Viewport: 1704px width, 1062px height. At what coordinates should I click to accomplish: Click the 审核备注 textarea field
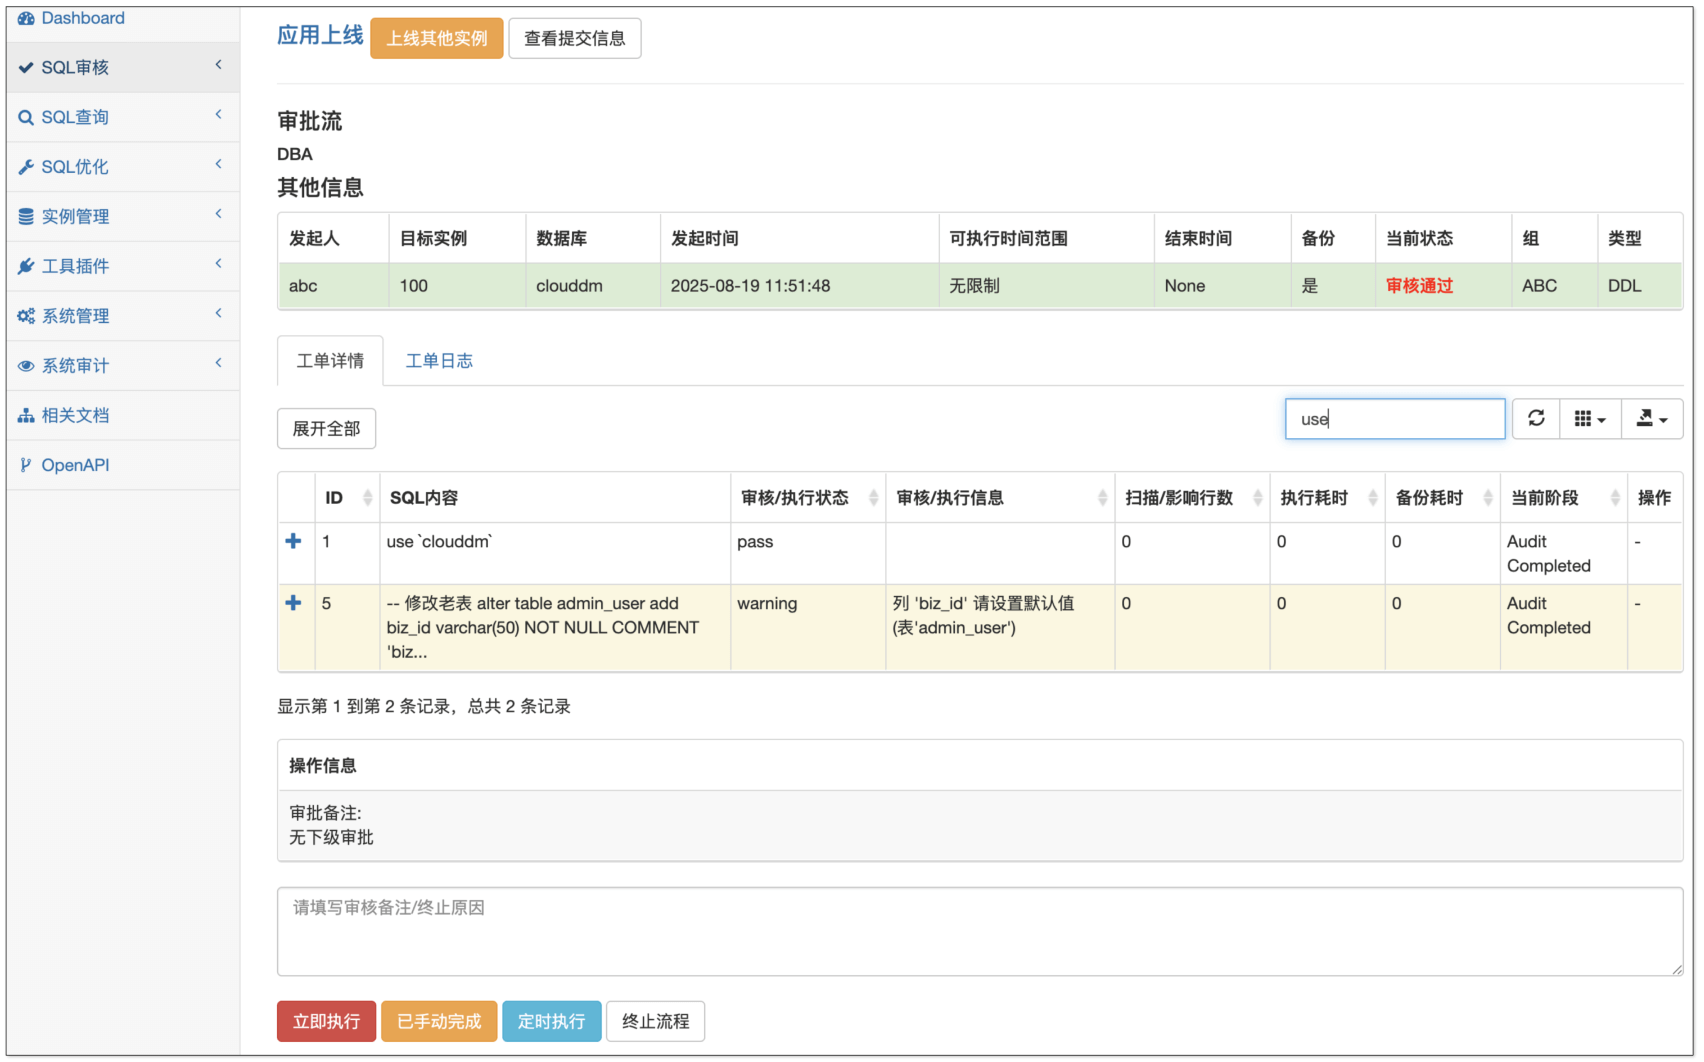[979, 931]
